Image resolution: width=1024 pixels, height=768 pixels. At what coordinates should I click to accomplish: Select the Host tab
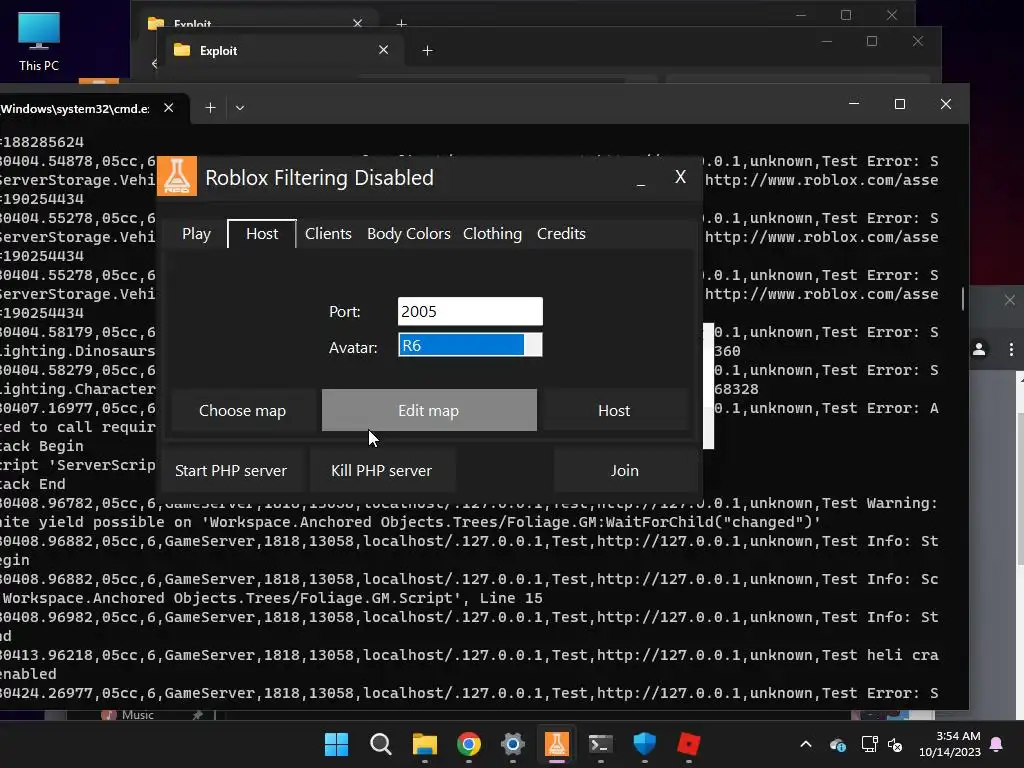click(x=262, y=234)
